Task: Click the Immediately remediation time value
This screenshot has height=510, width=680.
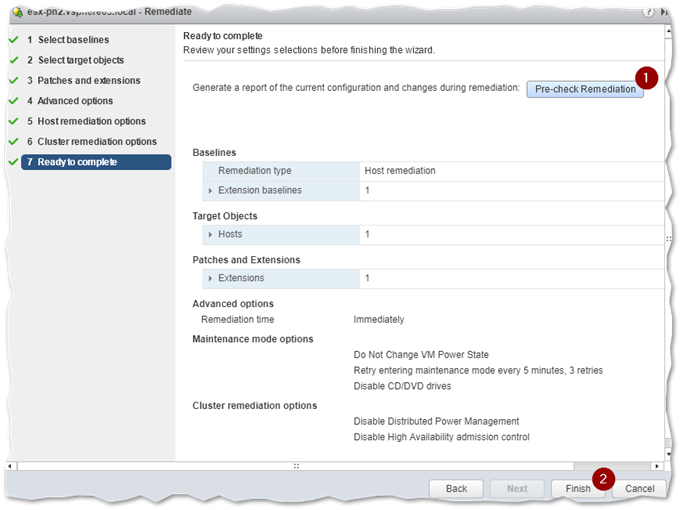Action: click(379, 320)
